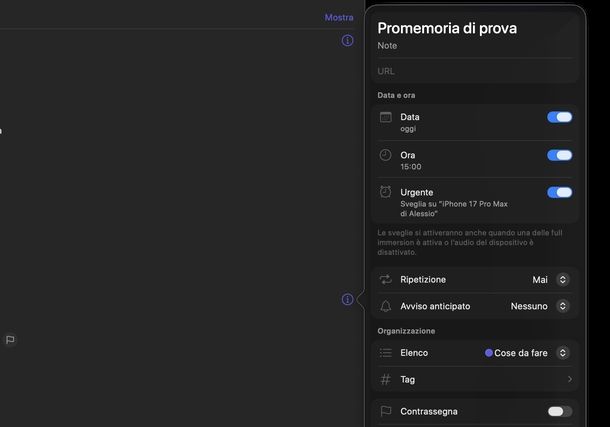Click the flag icon beside Contrassegna
The height and width of the screenshot is (427, 610).
[x=386, y=411]
